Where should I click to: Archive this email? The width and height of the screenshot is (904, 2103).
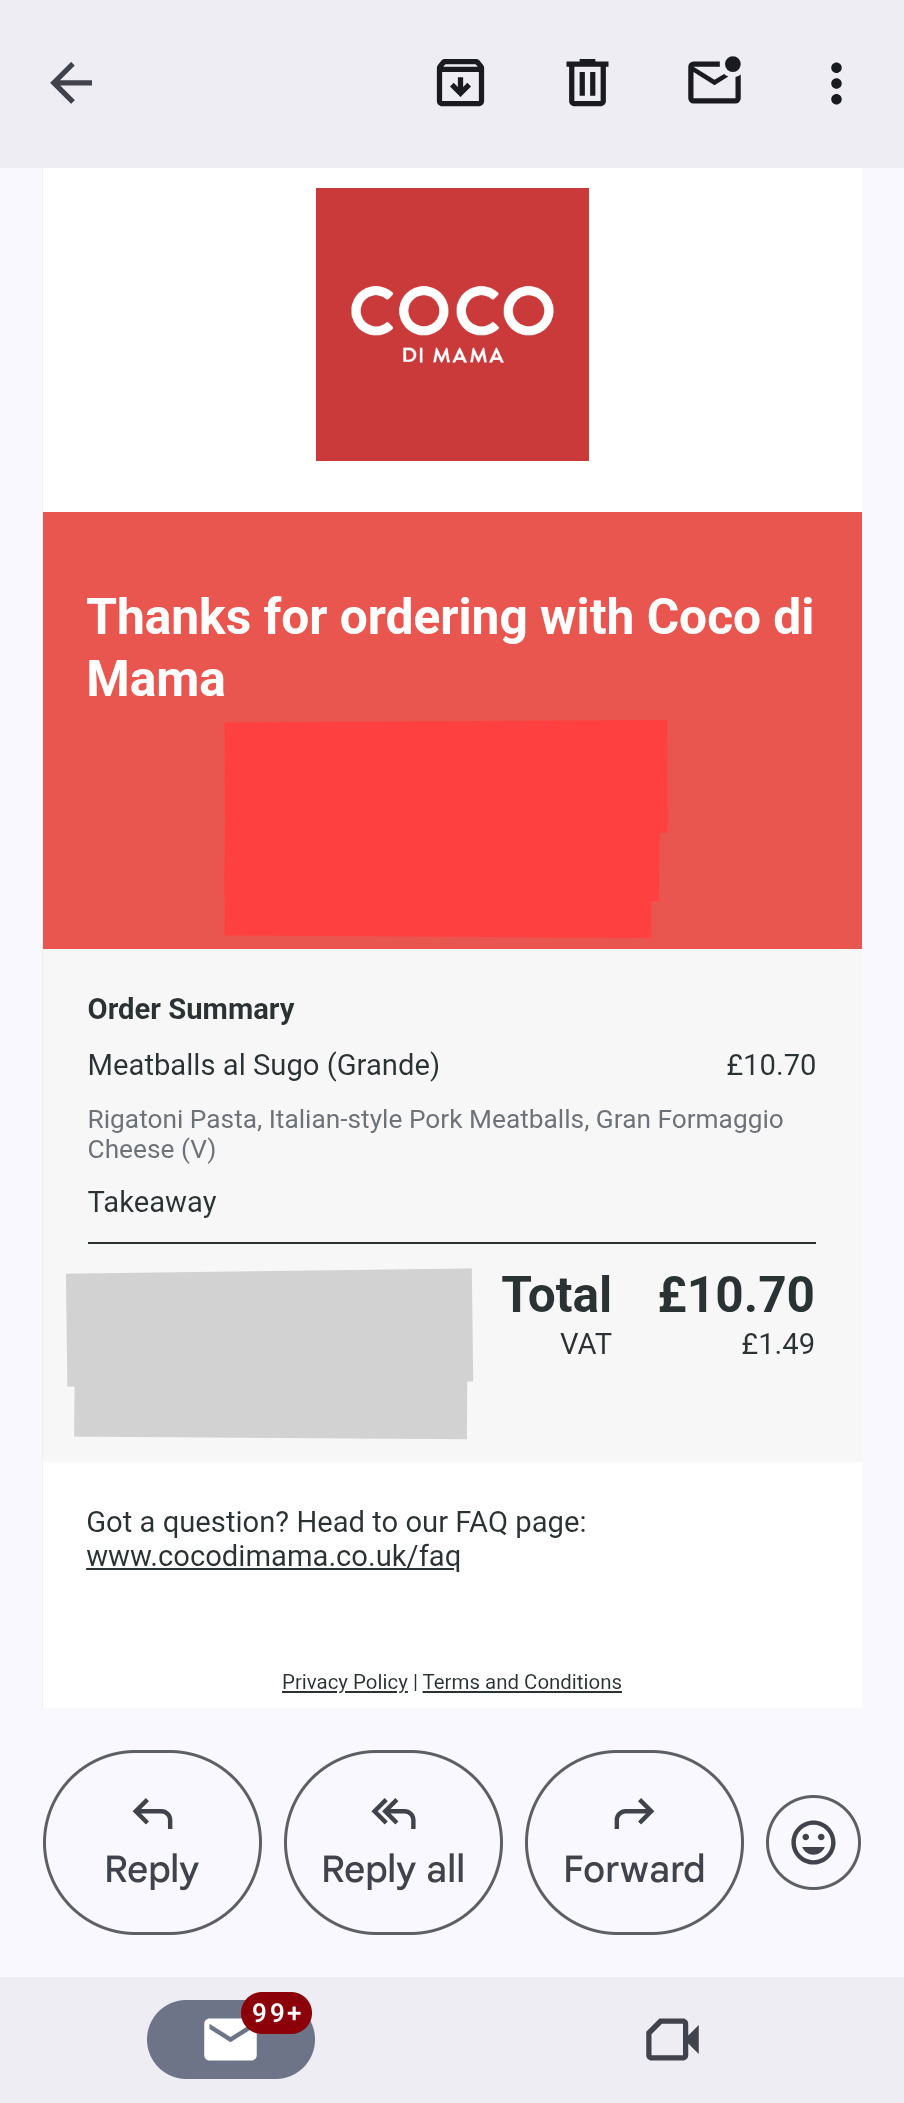tap(461, 83)
